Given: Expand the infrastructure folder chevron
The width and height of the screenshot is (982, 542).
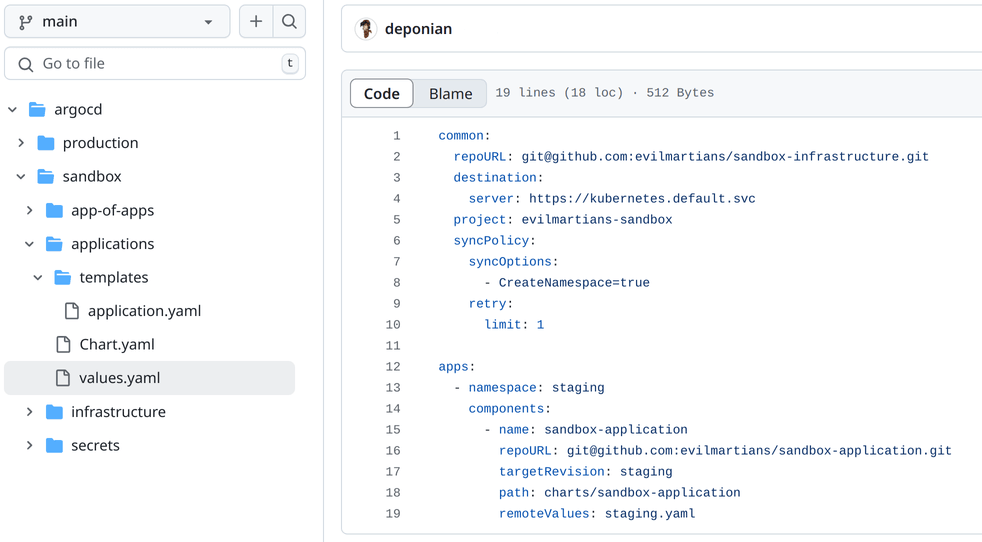Looking at the screenshot, I should click(29, 412).
